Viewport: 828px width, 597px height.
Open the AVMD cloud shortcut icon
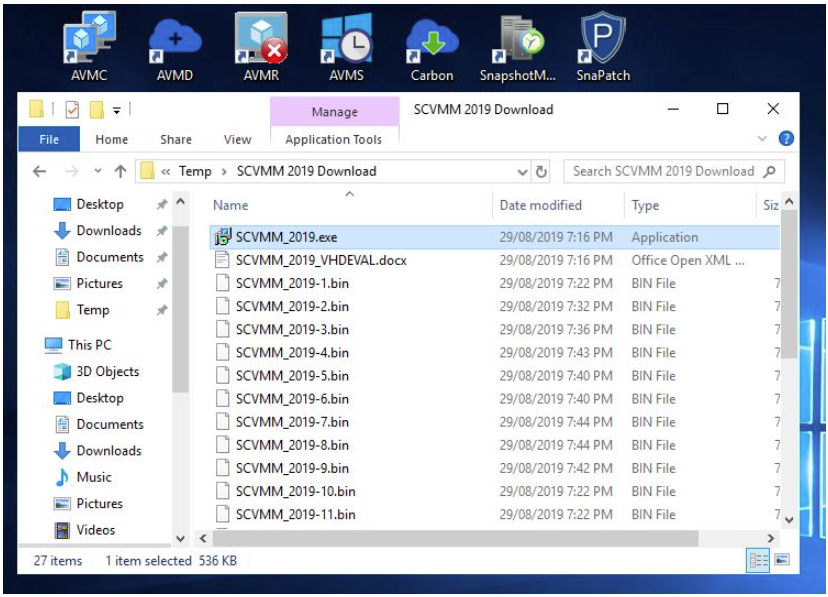pos(175,48)
